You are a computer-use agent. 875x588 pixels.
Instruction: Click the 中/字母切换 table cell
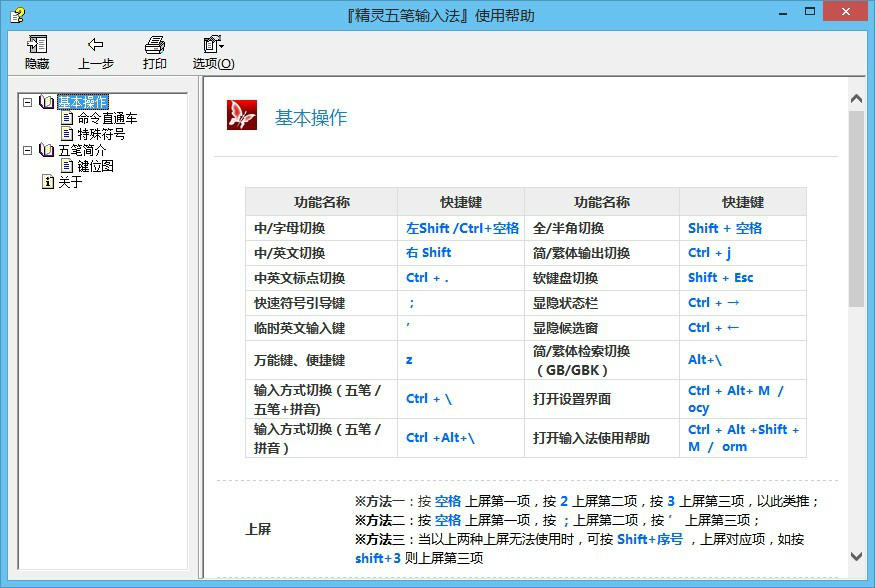pos(321,228)
